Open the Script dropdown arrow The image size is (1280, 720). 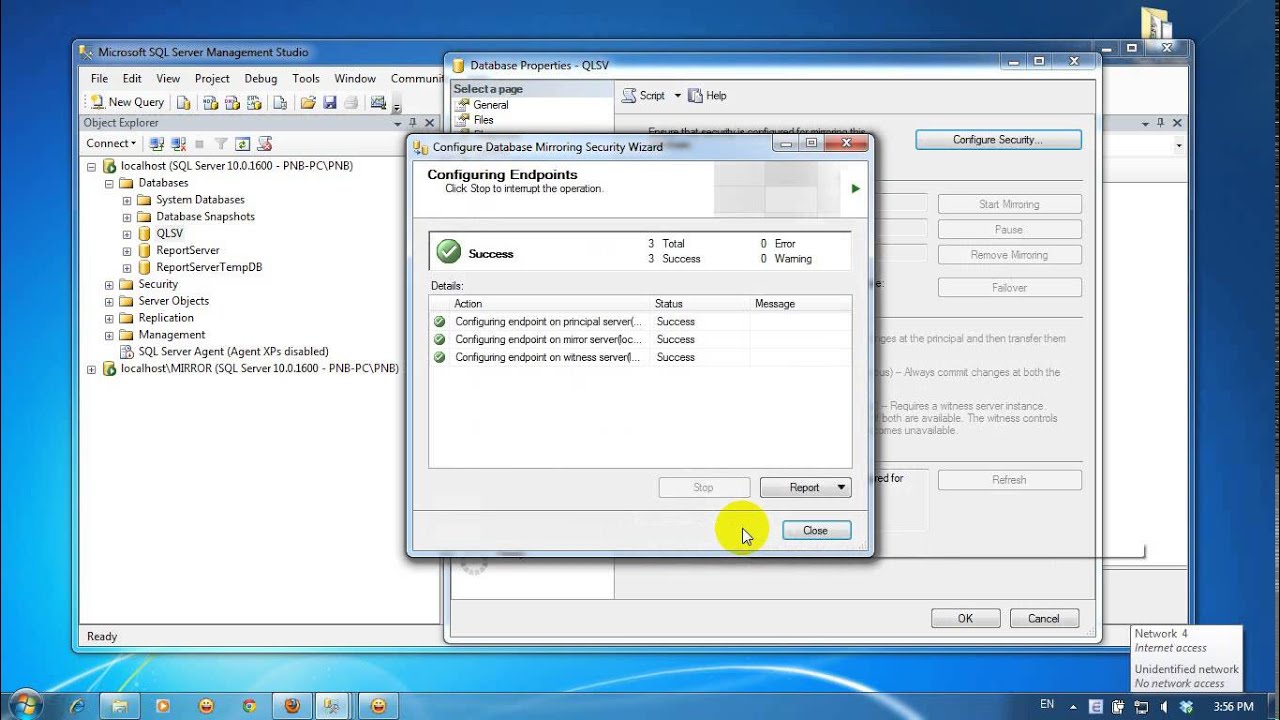point(677,96)
